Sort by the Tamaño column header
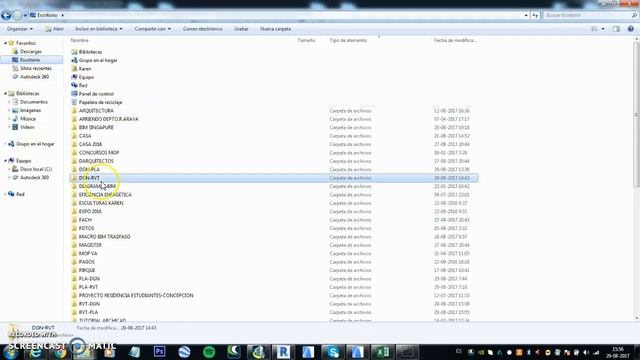Image resolution: width=640 pixels, height=360 pixels. (x=306, y=40)
